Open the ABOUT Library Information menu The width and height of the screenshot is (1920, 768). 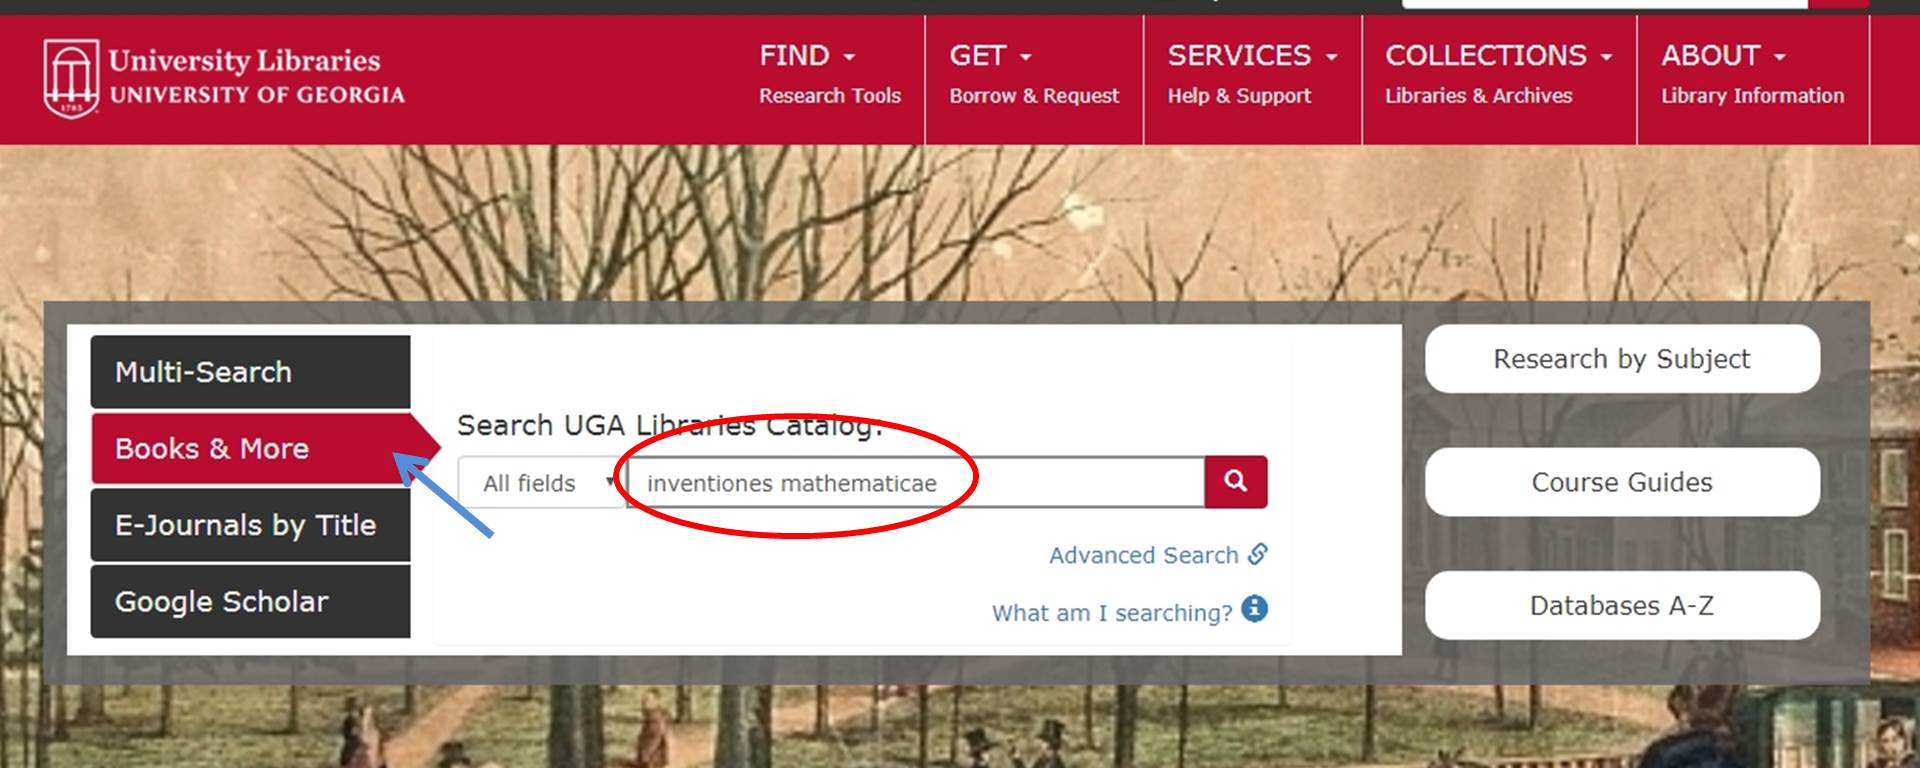(1752, 75)
